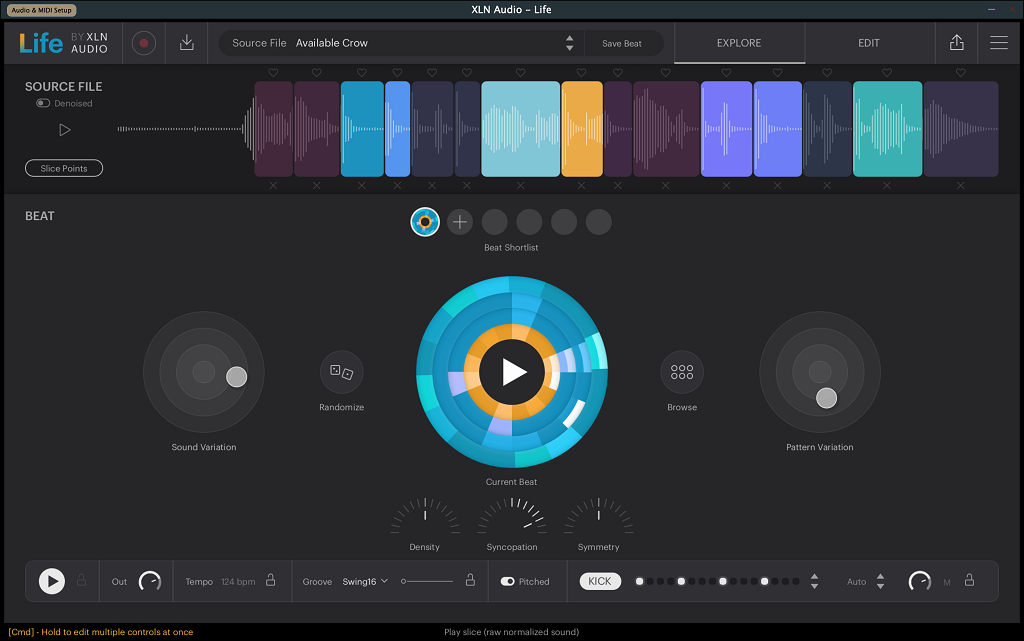Switch to the EXPLORE tab

click(x=739, y=43)
